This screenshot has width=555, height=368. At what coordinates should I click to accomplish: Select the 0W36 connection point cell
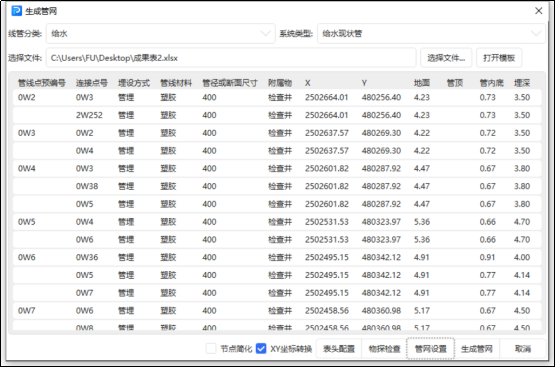point(87,257)
